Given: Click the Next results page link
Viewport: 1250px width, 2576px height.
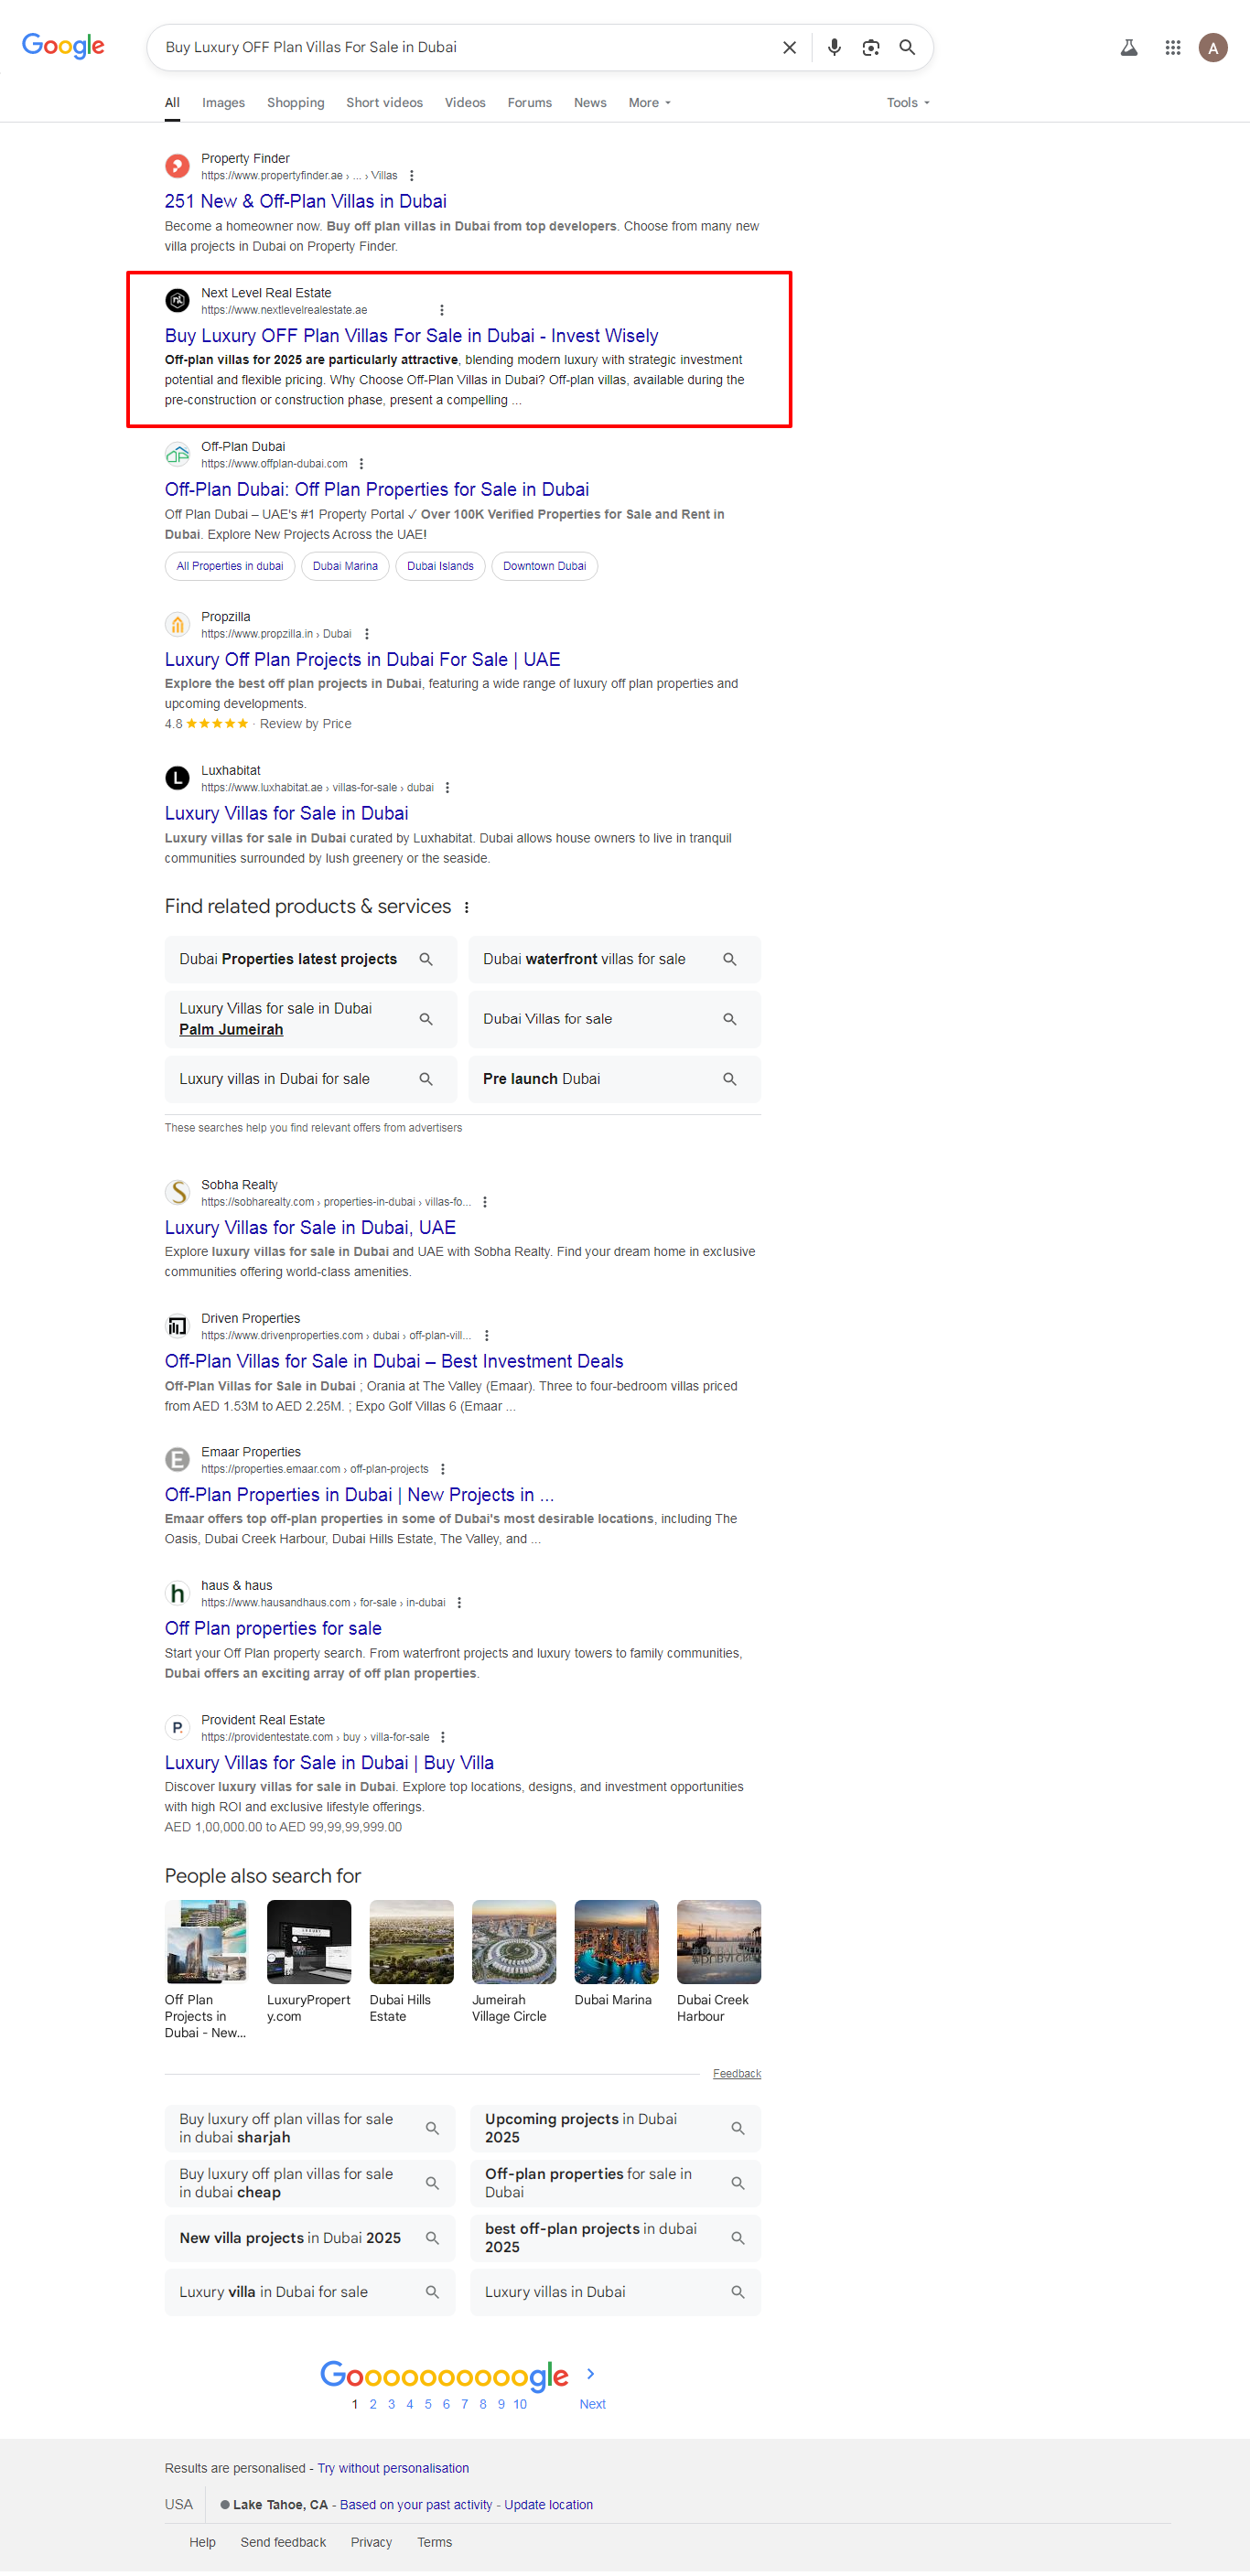Looking at the screenshot, I should (592, 2404).
